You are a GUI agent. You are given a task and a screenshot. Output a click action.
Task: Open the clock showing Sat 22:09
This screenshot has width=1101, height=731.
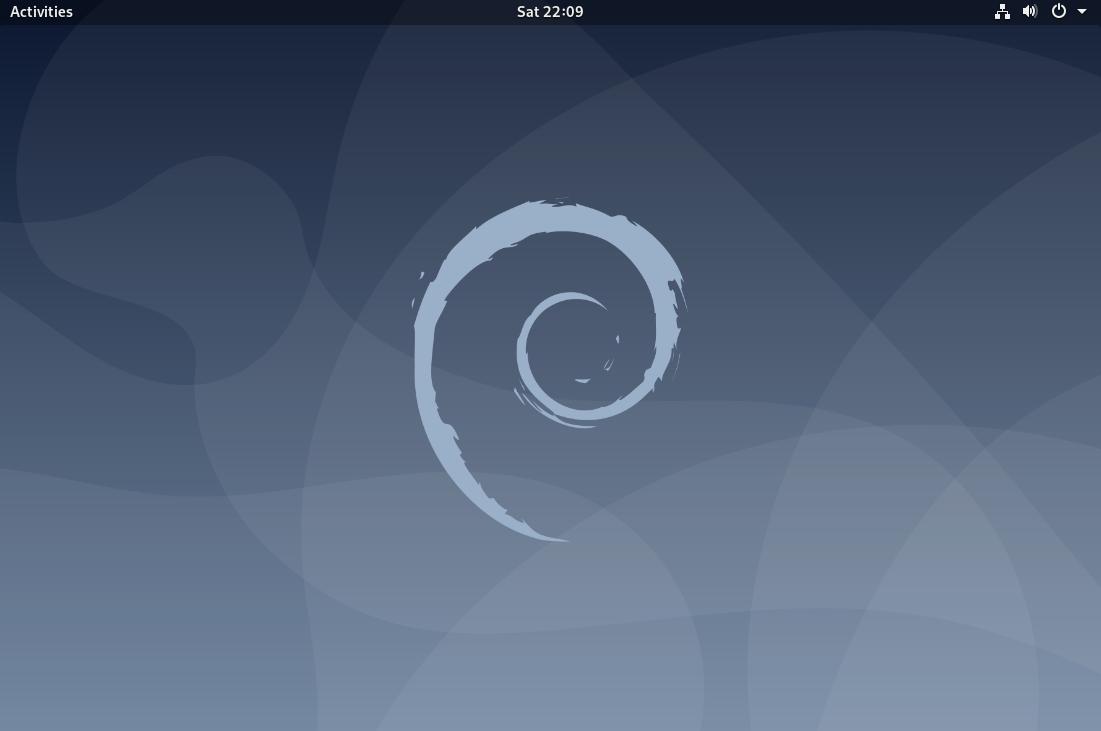pos(550,11)
